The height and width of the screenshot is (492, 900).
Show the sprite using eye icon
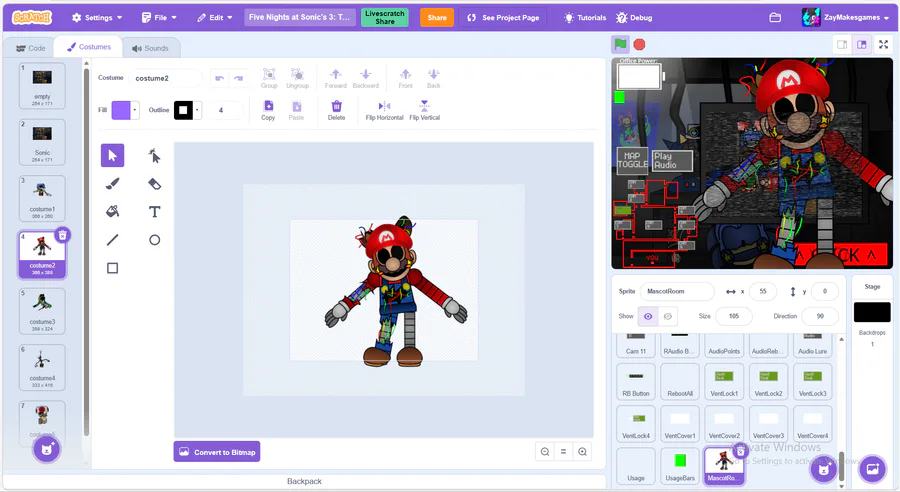pyautogui.click(x=648, y=316)
